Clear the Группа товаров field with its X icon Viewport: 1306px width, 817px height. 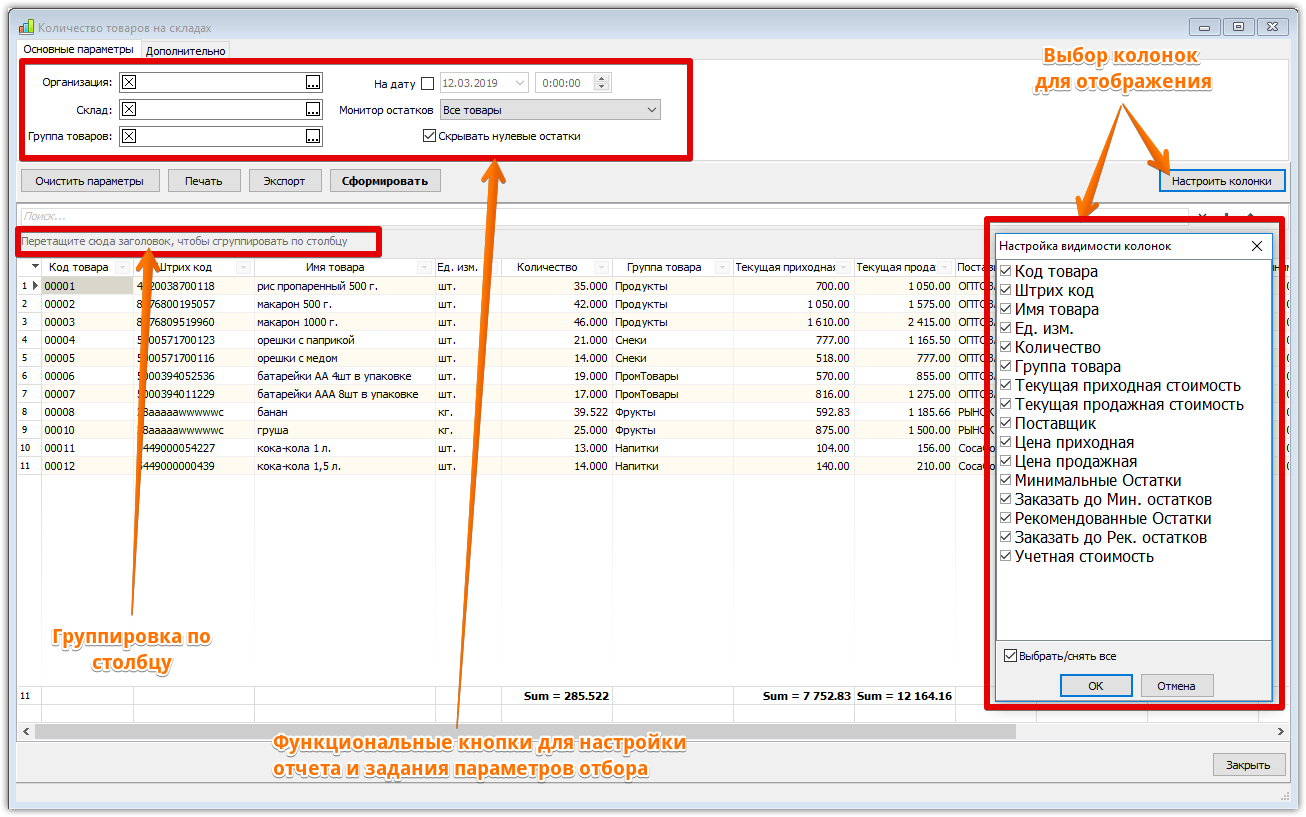[x=129, y=137]
